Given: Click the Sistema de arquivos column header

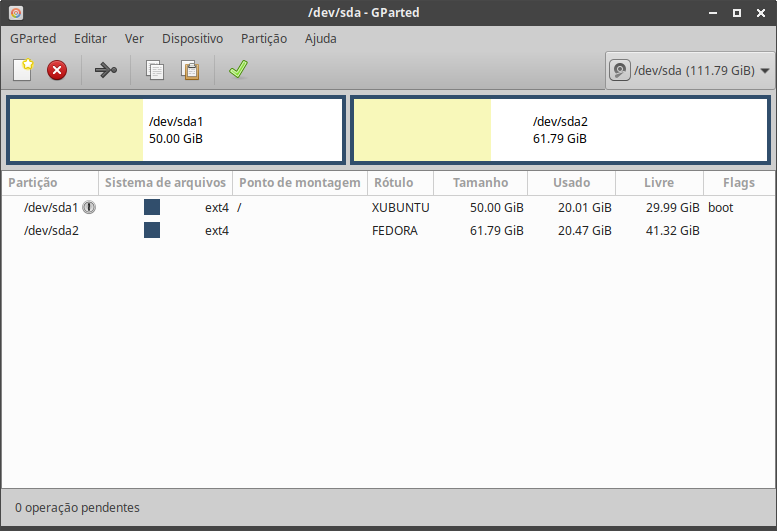Looking at the screenshot, I should pos(166,183).
